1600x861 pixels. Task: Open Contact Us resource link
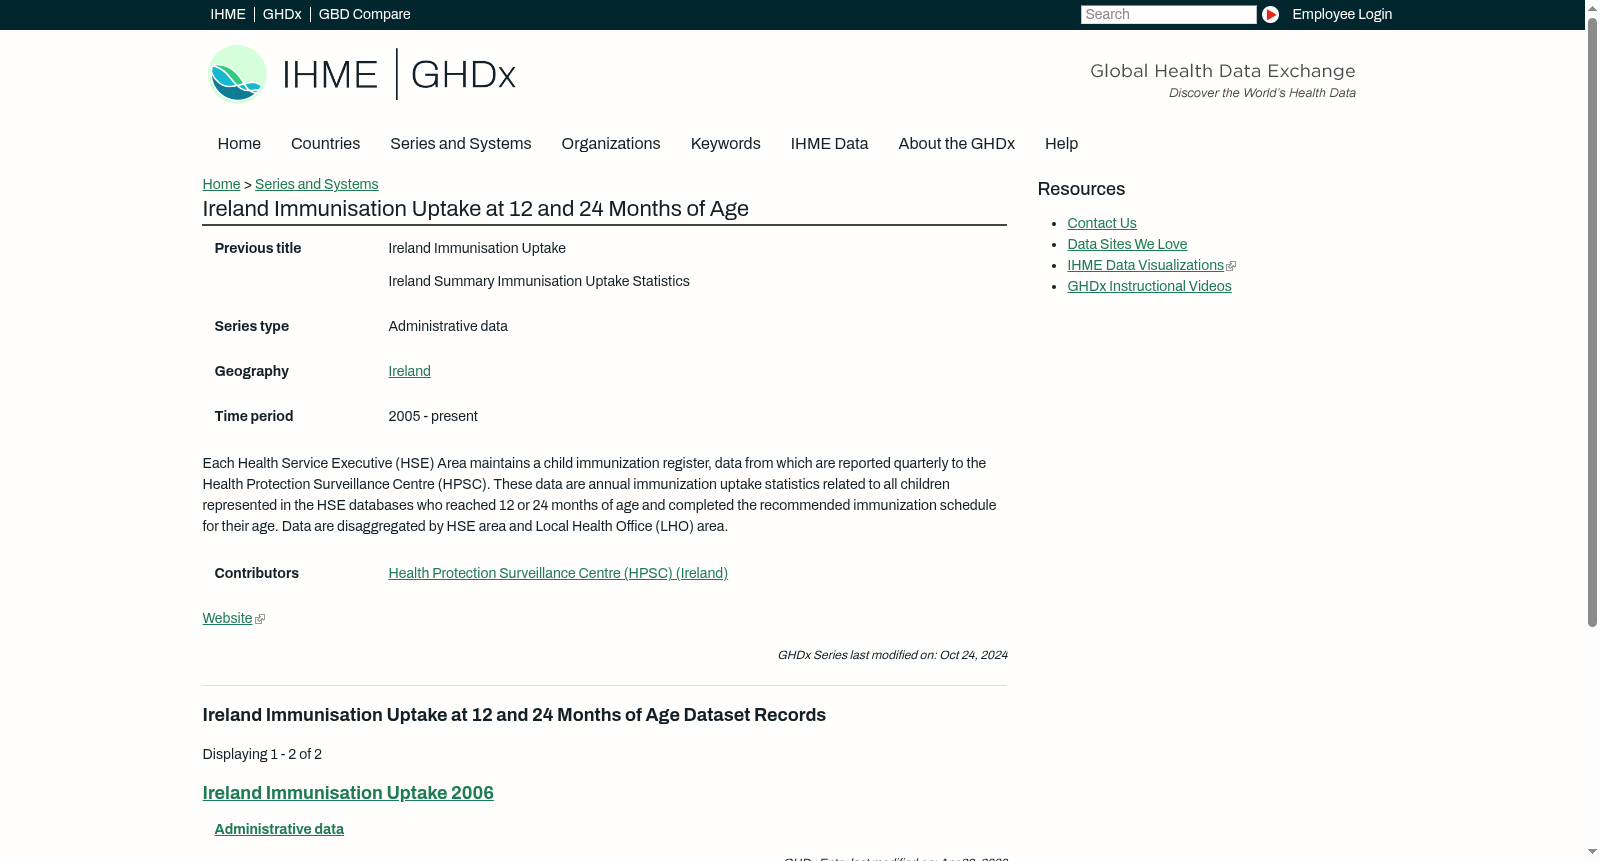(1102, 223)
